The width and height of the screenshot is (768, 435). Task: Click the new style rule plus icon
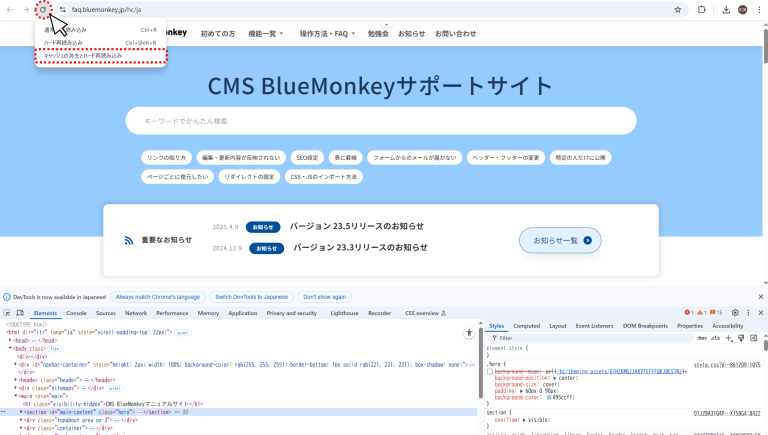[728, 338]
